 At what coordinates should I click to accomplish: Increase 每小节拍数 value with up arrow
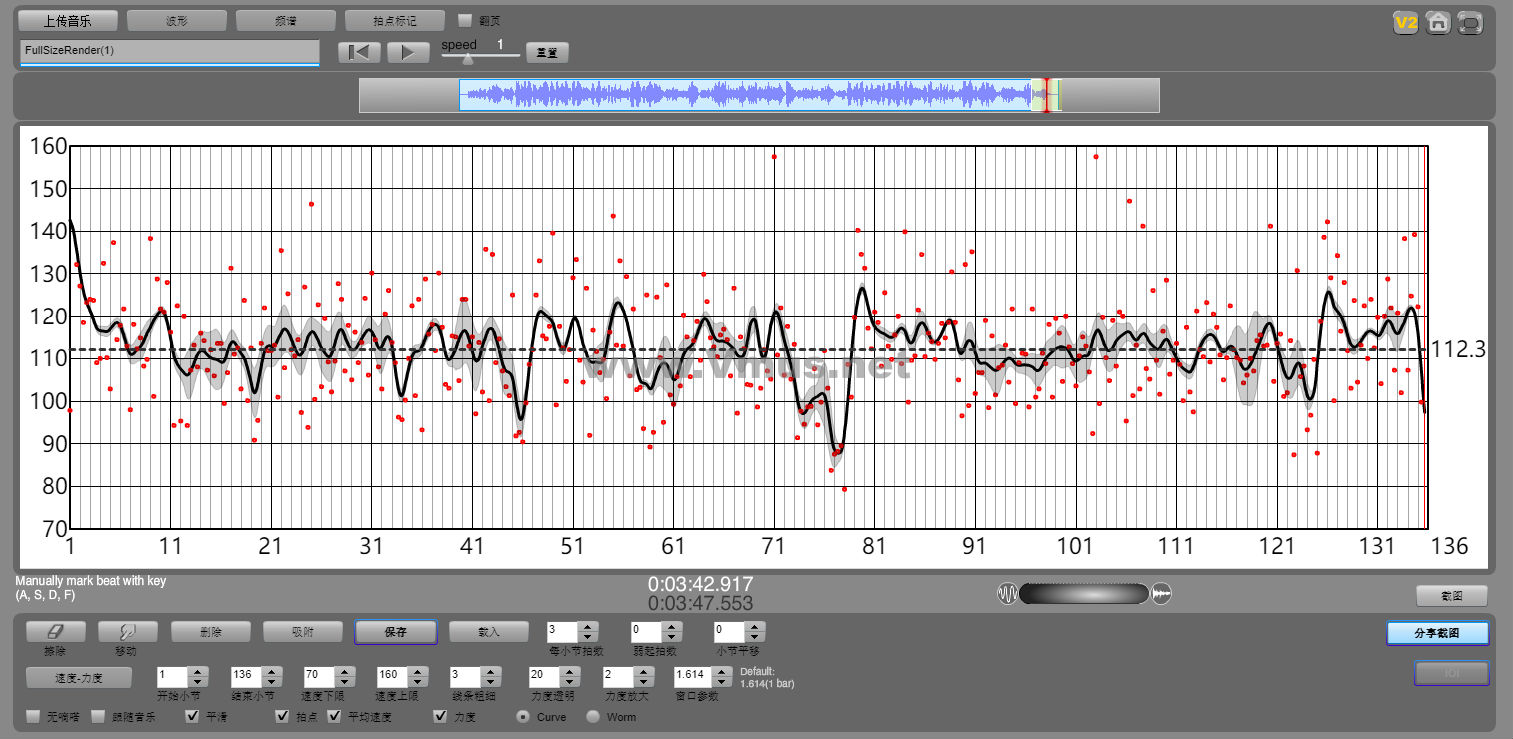coord(589,627)
